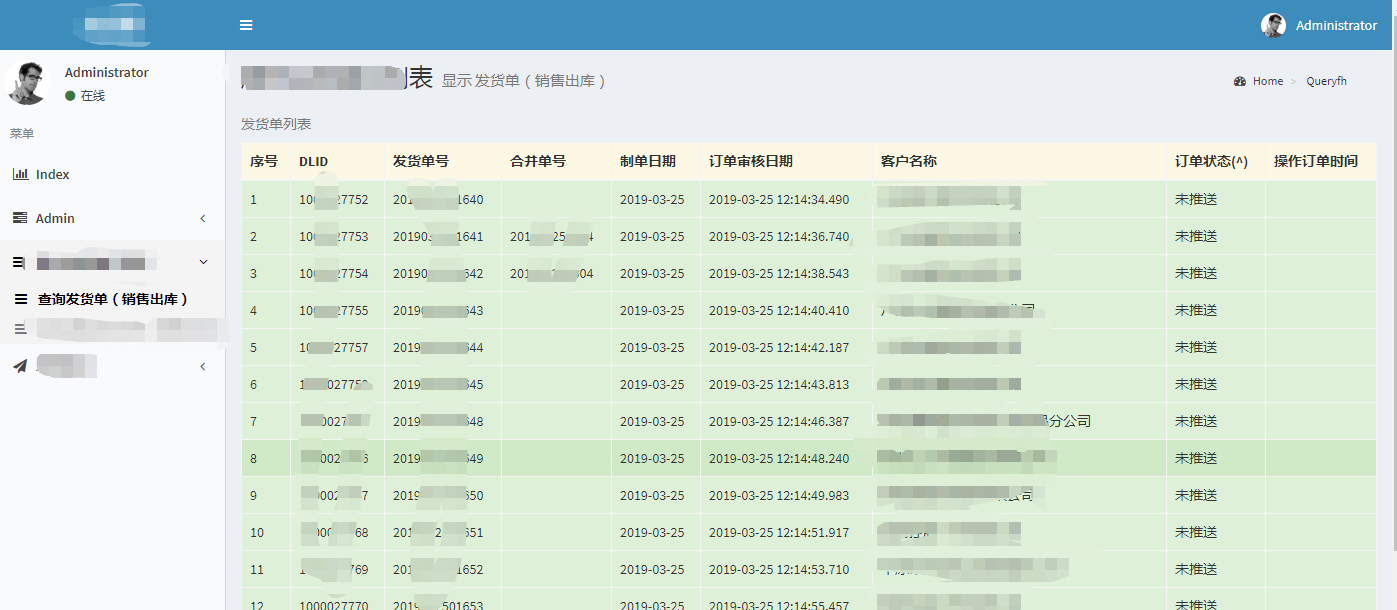Click the Administrator avatar in the top navbar
Image resolution: width=1397 pixels, height=610 pixels.
[1273, 25]
